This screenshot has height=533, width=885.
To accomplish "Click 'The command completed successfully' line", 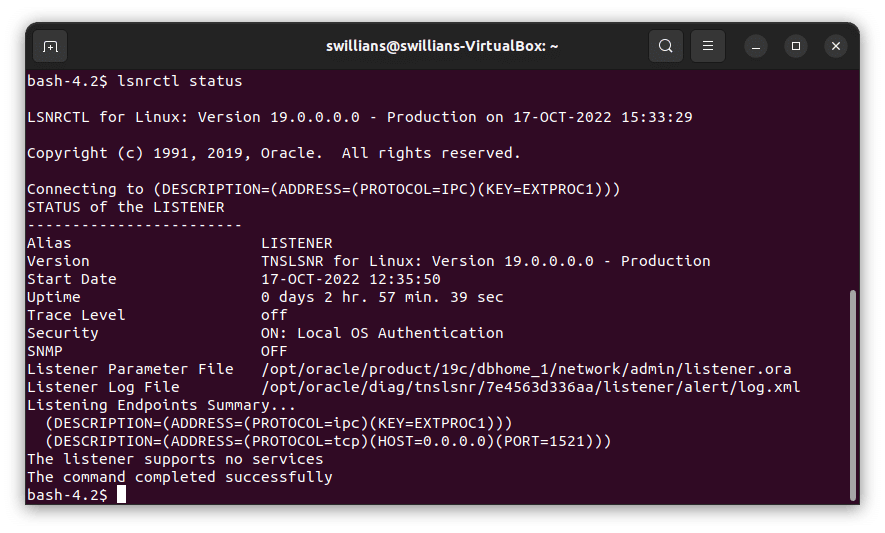I will [179, 477].
